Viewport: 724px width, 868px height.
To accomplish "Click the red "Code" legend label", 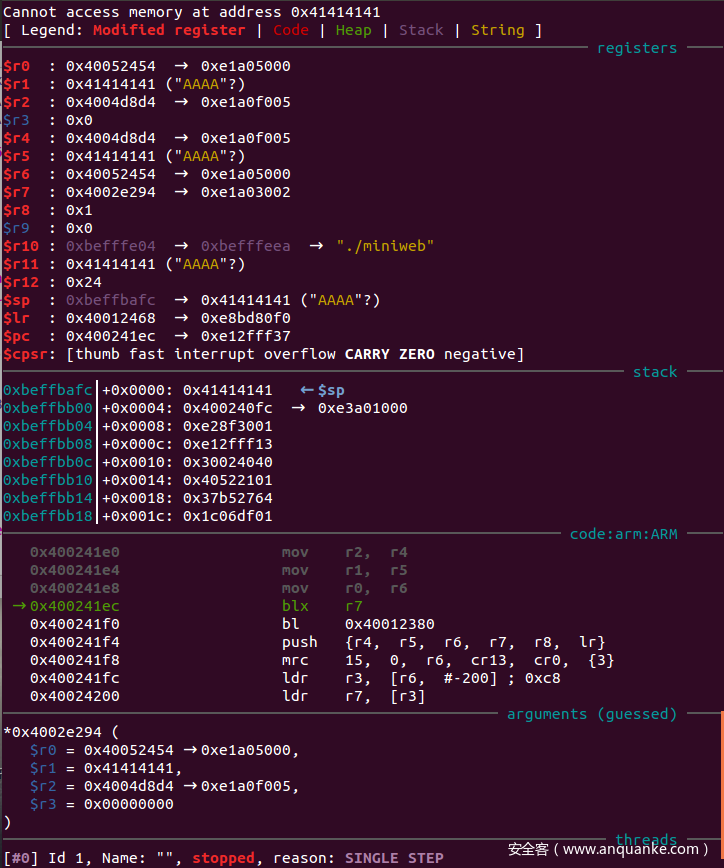I will 291,30.
